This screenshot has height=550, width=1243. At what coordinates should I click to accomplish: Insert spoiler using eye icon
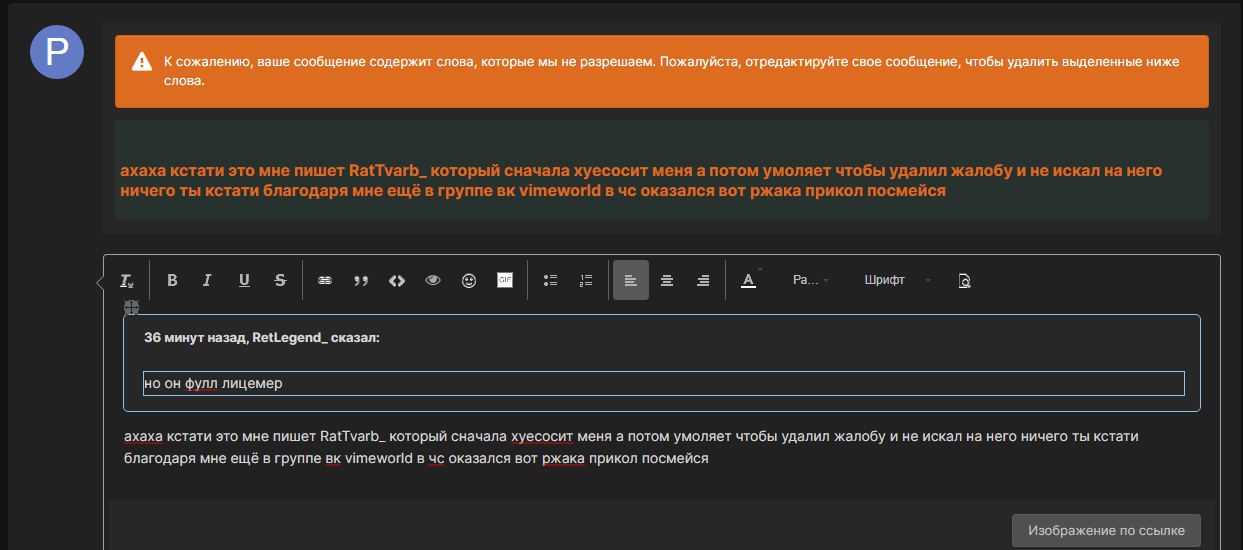tap(433, 280)
